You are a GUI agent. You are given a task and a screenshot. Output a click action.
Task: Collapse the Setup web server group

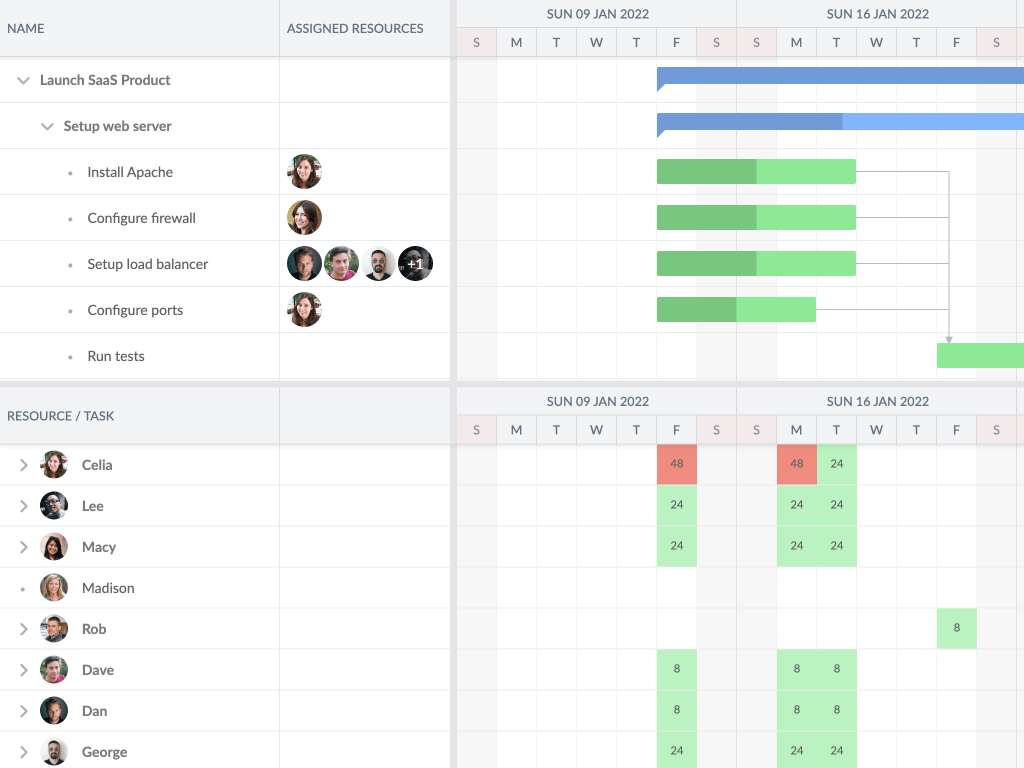tap(47, 126)
